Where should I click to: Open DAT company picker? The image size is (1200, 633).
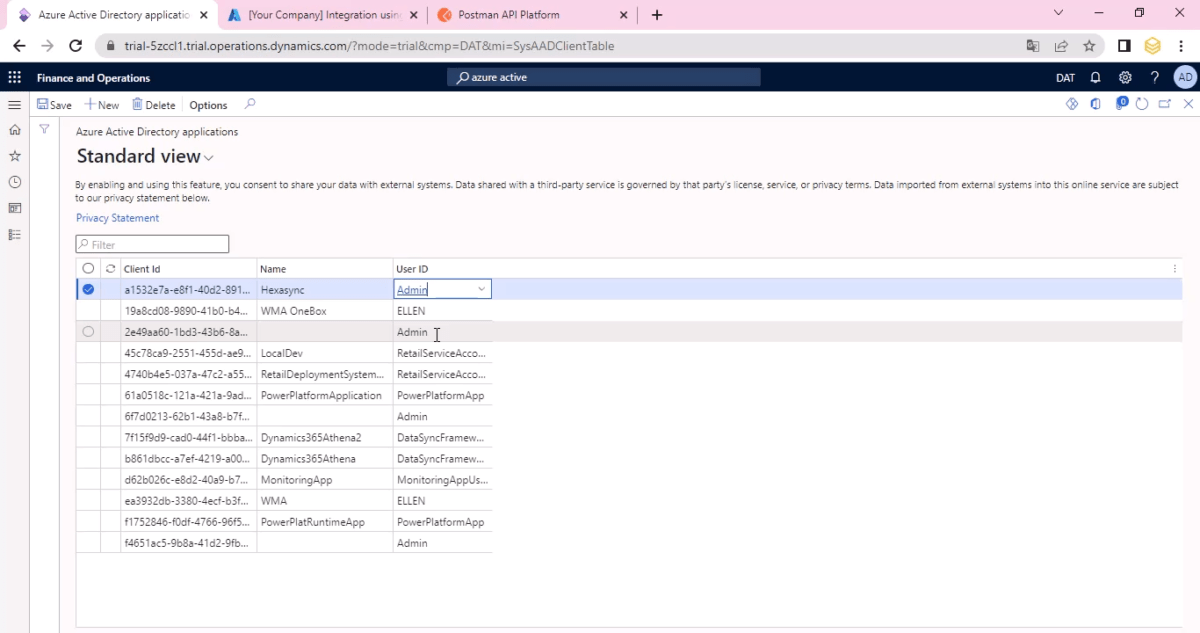1065,78
